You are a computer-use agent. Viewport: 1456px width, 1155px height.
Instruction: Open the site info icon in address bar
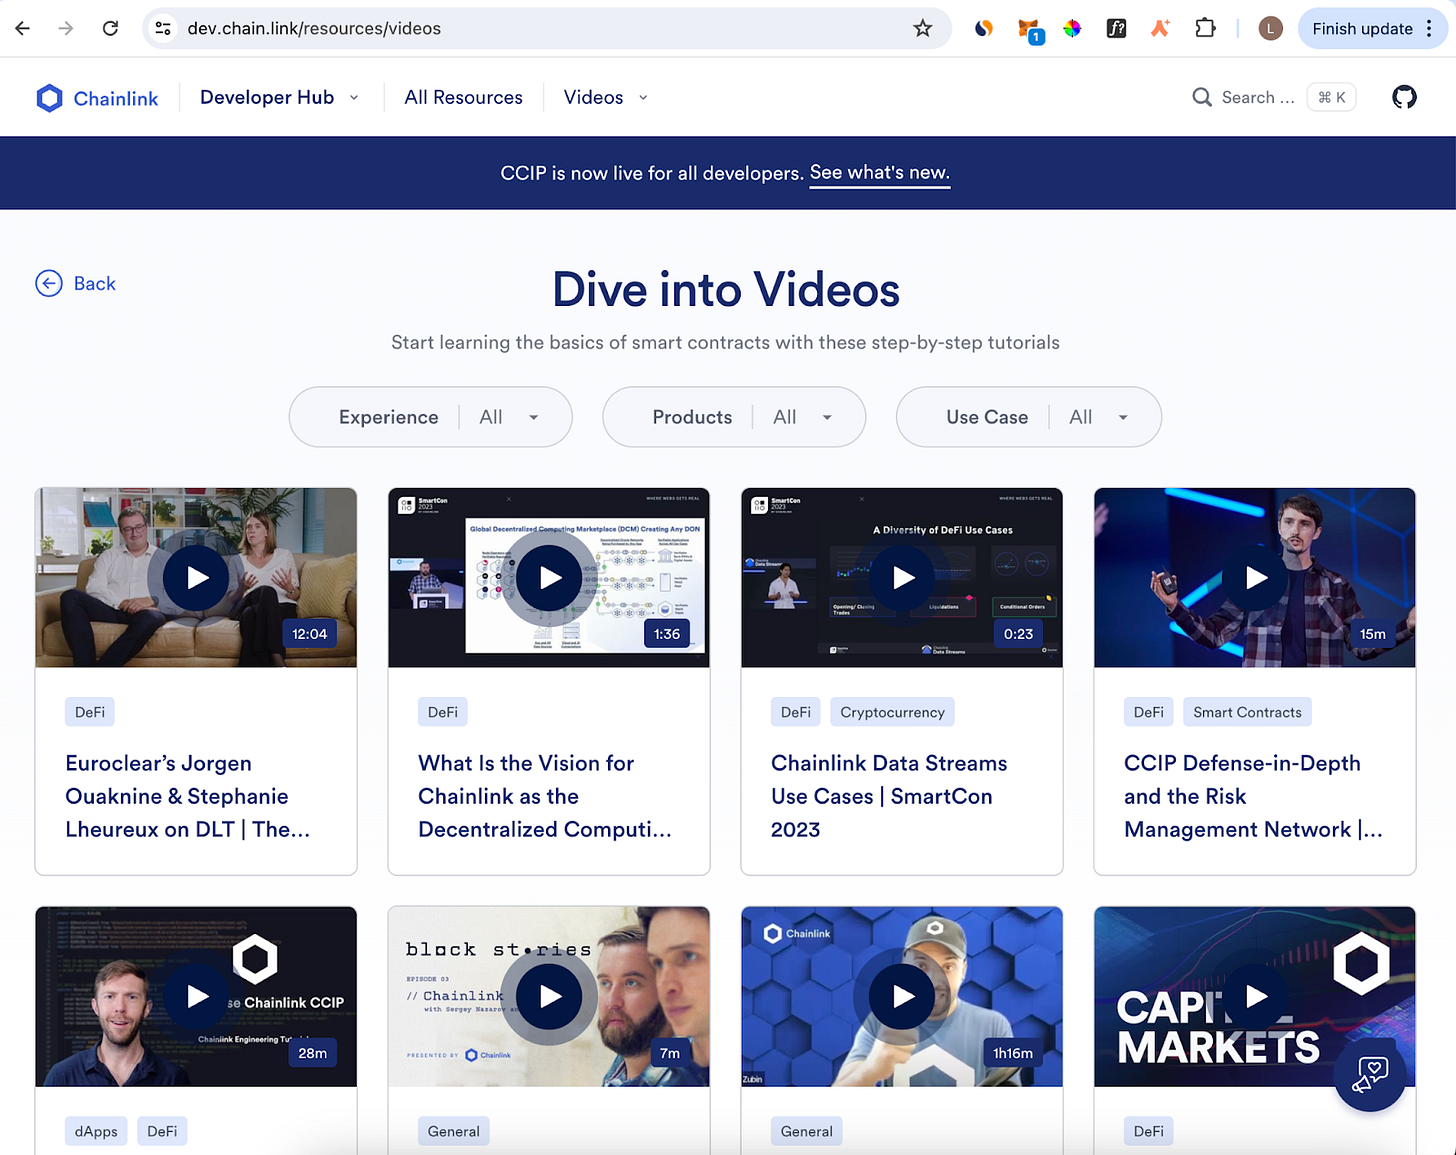[x=163, y=28]
